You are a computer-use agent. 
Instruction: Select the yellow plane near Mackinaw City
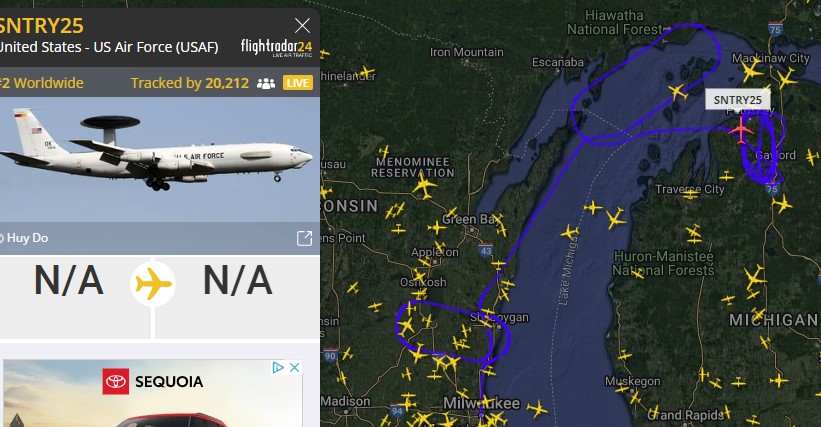(x=751, y=71)
